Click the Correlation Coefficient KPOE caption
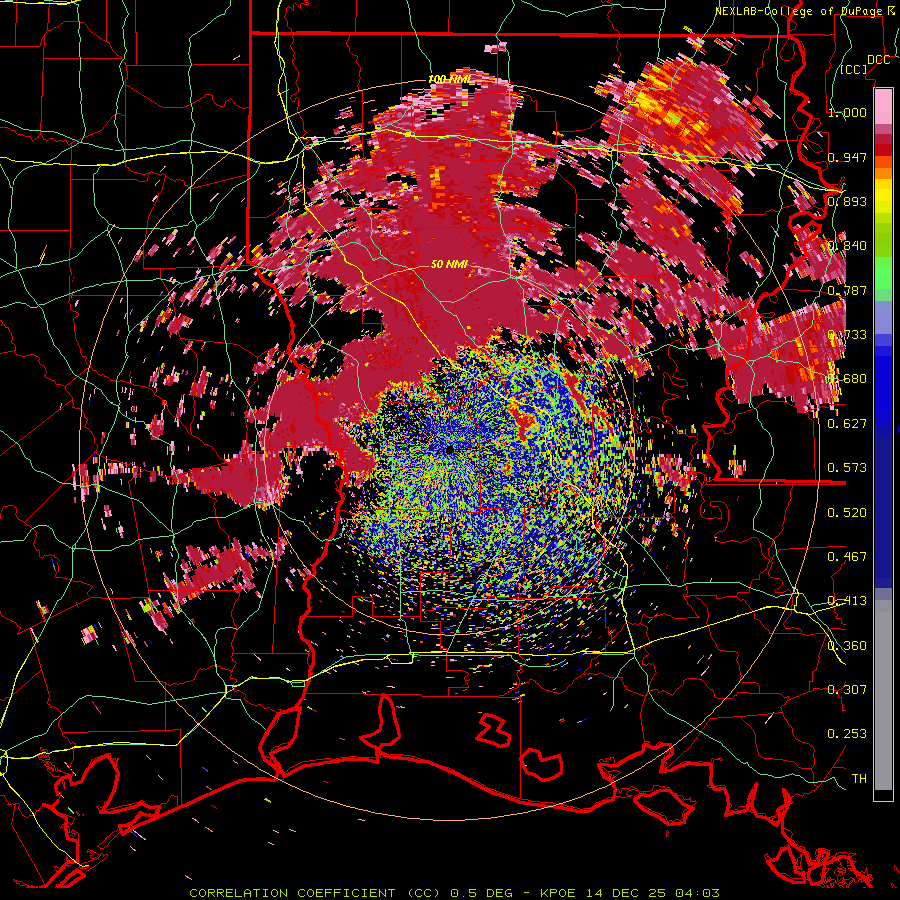The height and width of the screenshot is (900, 900). (454, 893)
